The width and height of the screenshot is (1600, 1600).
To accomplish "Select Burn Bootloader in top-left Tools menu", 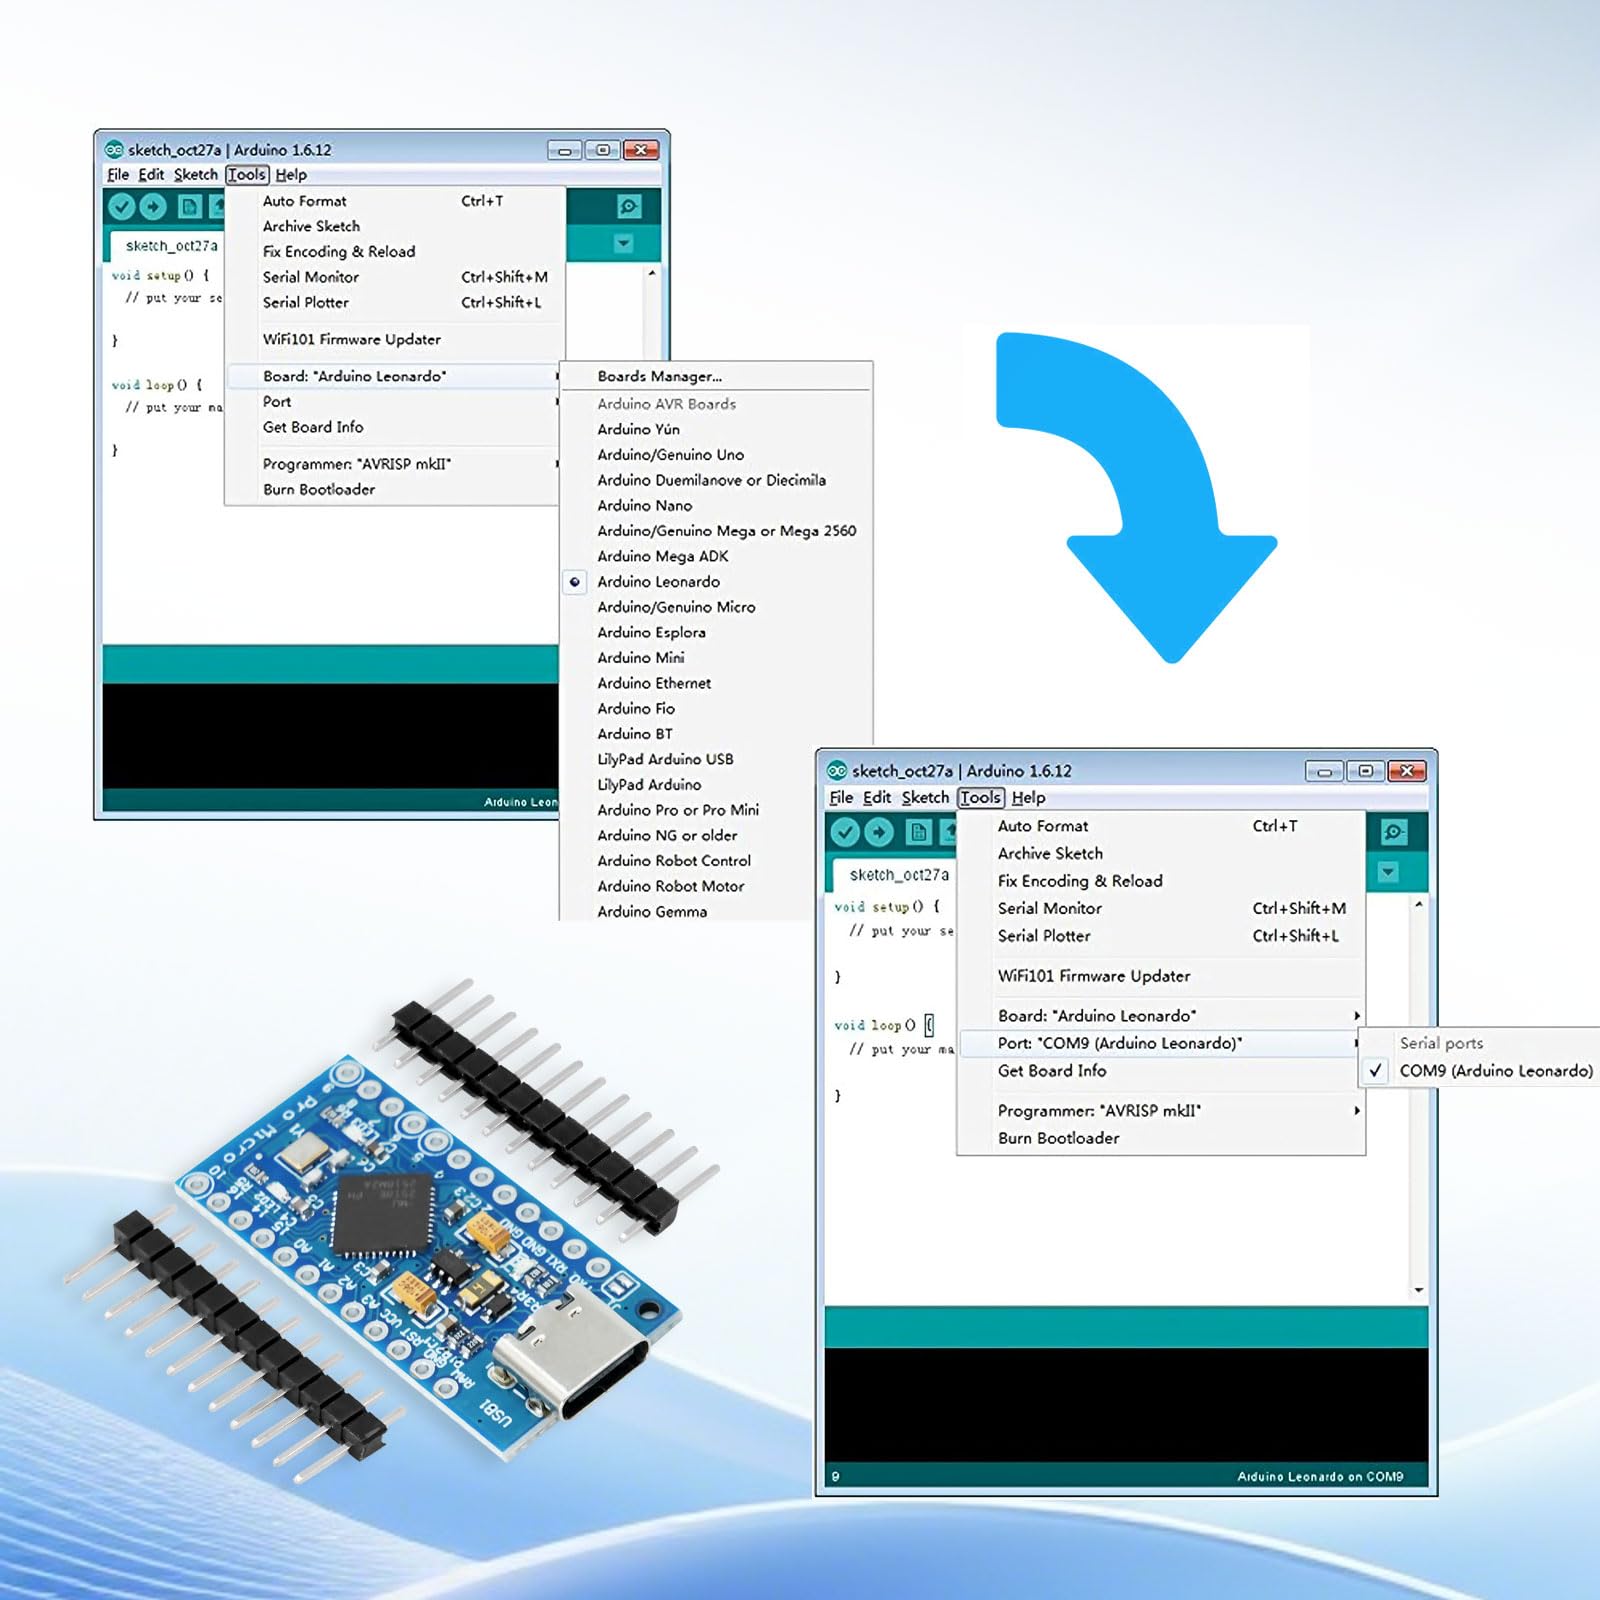I will click(393, 489).
